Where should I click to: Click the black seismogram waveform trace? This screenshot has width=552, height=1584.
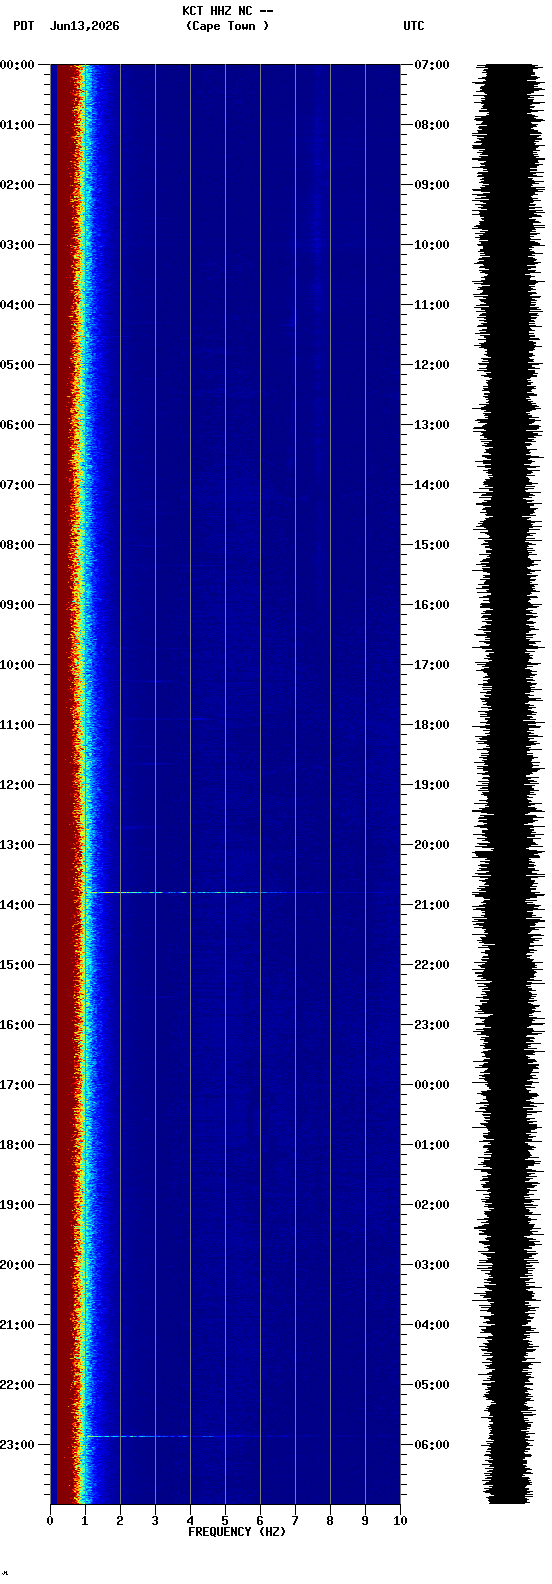pyautogui.click(x=508, y=784)
